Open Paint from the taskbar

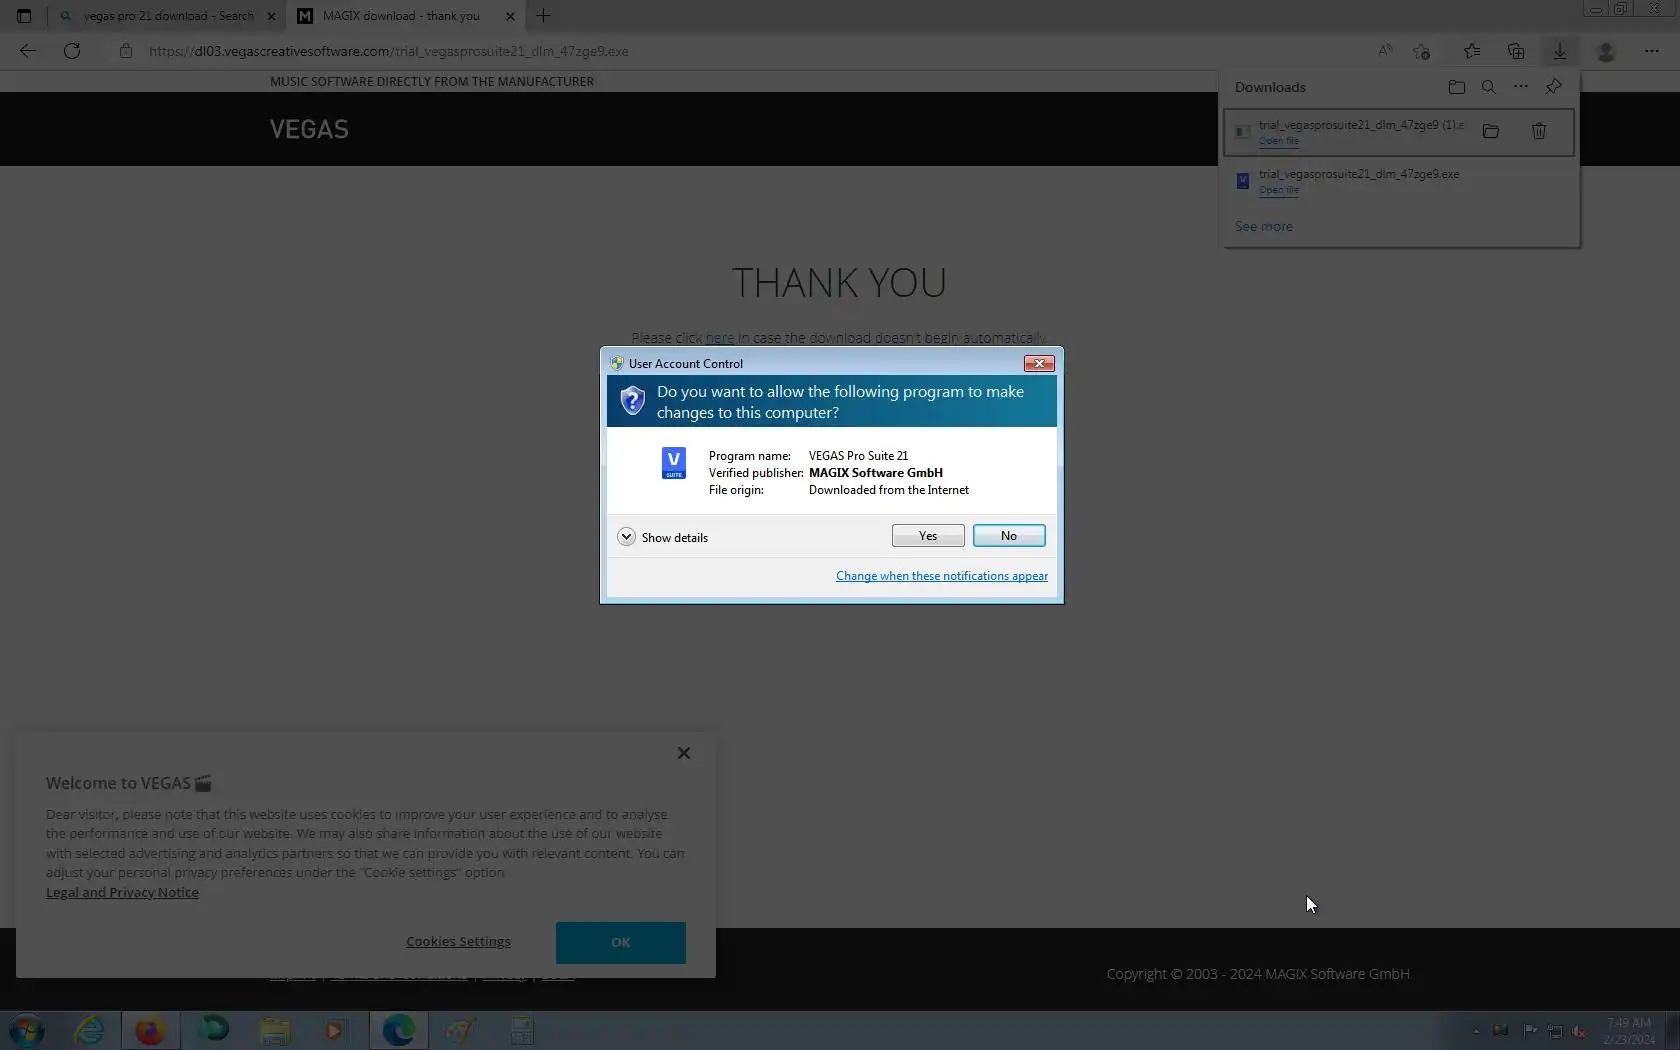point(460,1030)
